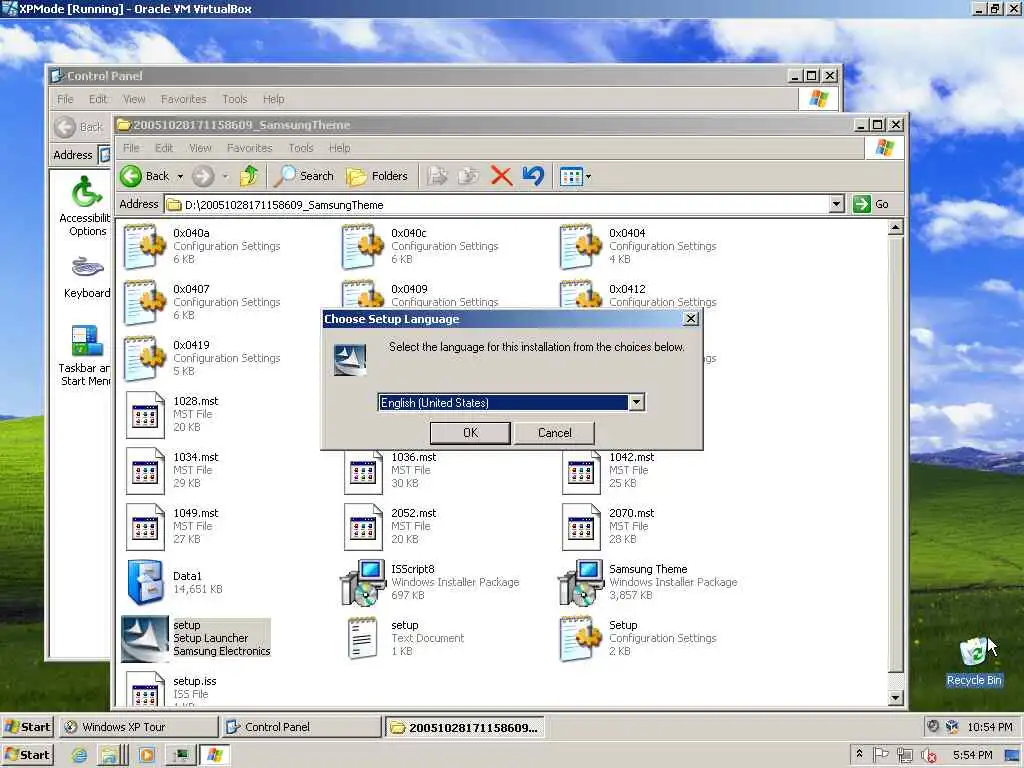Click the Copy To folder toolbar icon
The image size is (1024, 768).
pyautogui.click(x=468, y=176)
